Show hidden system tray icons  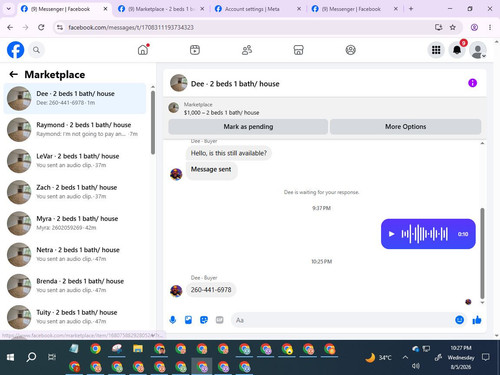[x=405, y=357]
